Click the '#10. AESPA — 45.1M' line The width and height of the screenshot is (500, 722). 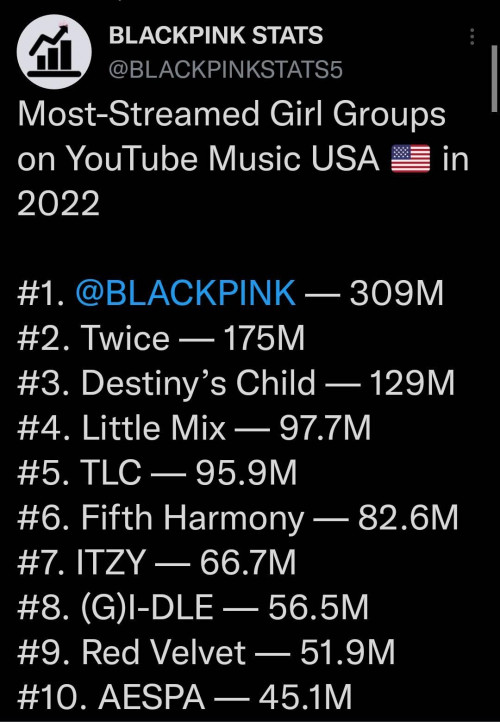point(185,697)
